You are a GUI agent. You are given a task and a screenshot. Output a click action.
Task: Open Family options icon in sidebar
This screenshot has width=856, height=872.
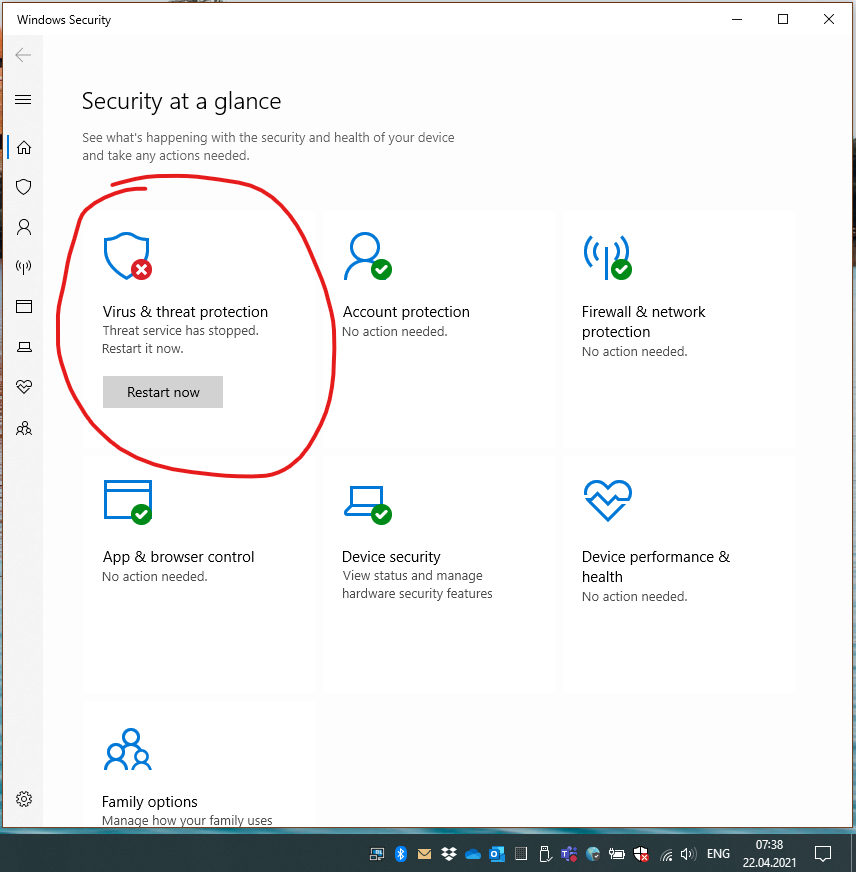(24, 428)
